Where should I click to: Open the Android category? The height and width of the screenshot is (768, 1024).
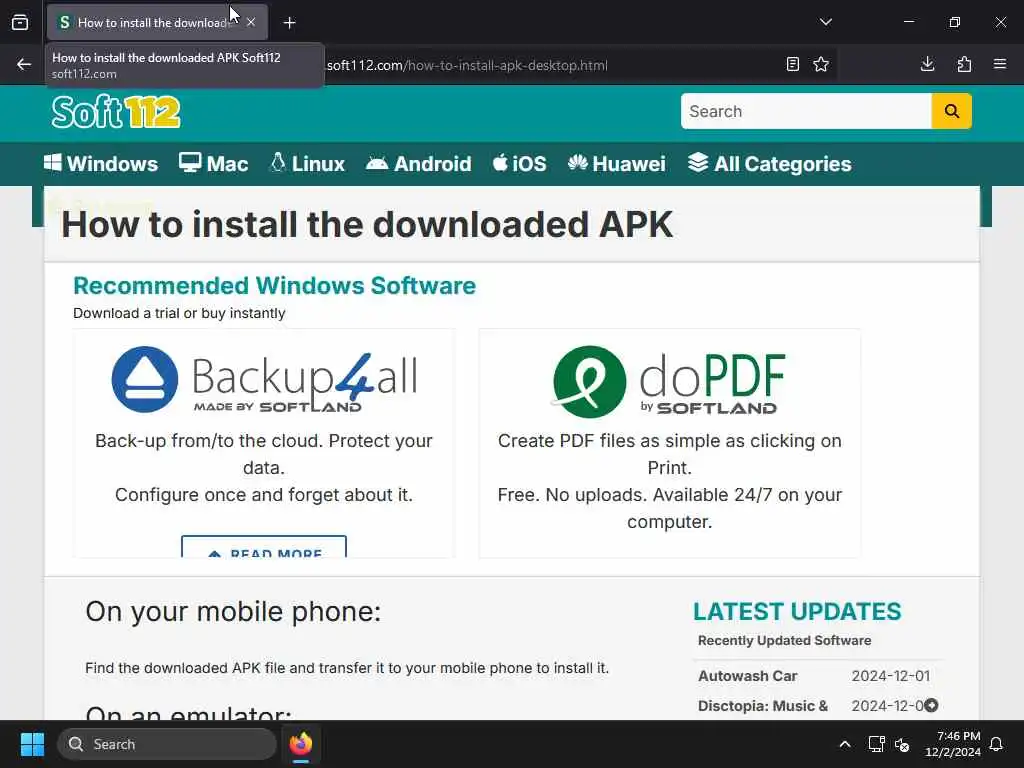tap(419, 163)
